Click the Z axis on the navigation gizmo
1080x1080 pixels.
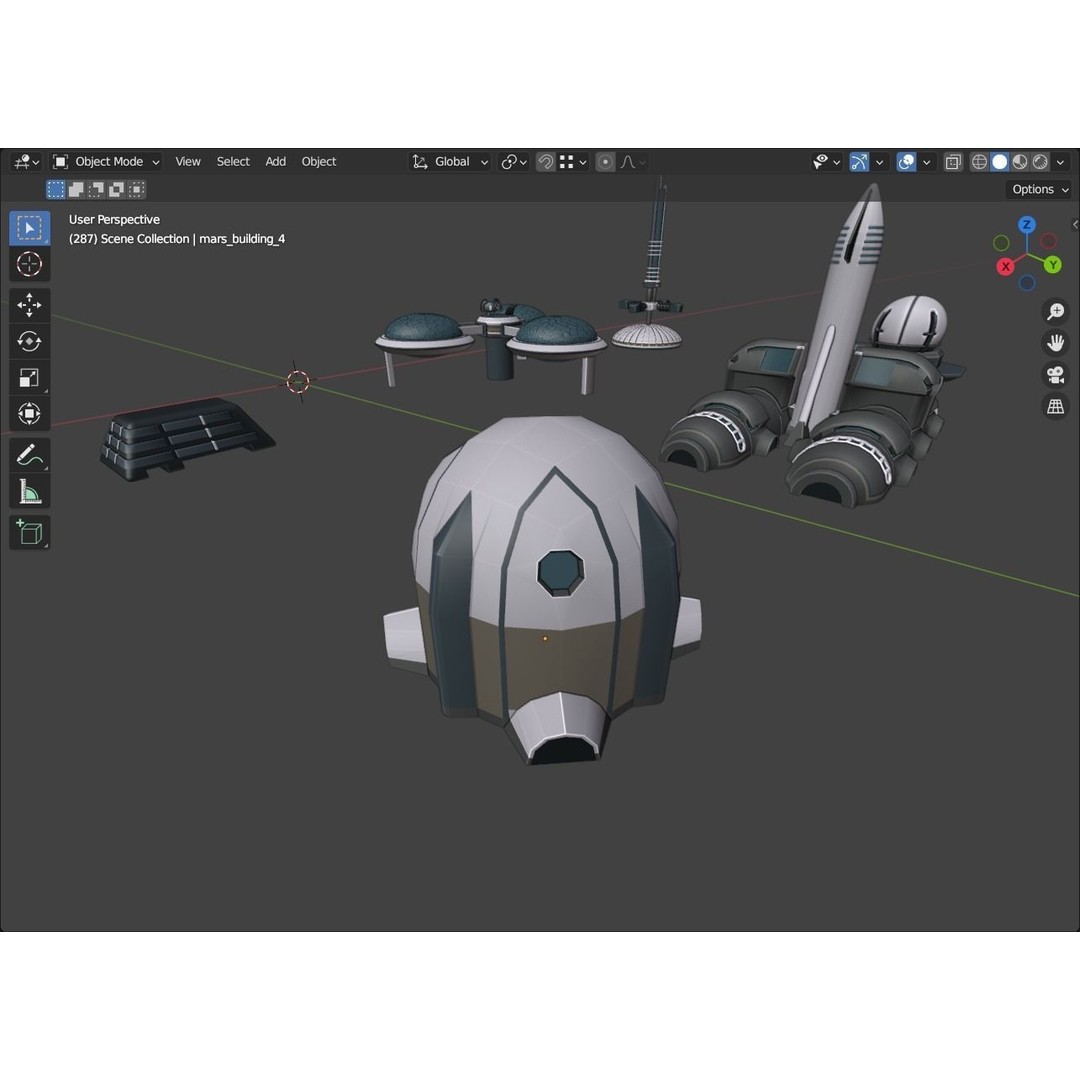(x=1026, y=225)
